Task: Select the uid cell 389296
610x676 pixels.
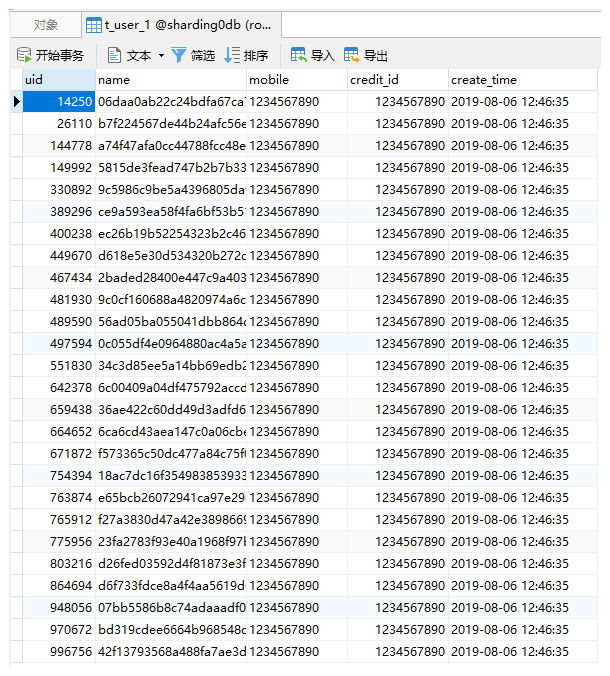Action: click(59, 212)
